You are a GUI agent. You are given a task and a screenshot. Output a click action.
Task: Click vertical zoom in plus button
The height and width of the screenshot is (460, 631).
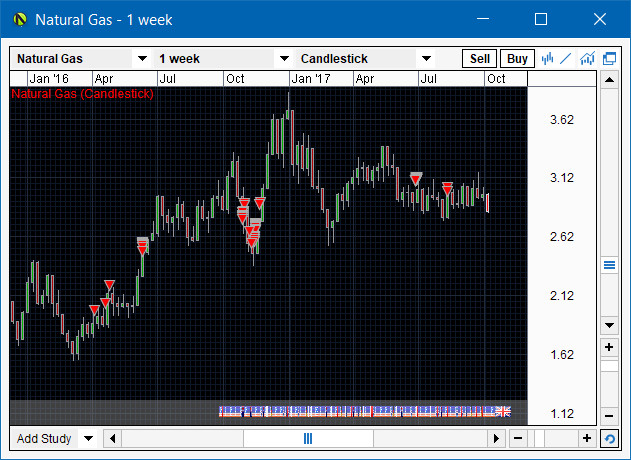tap(609, 347)
